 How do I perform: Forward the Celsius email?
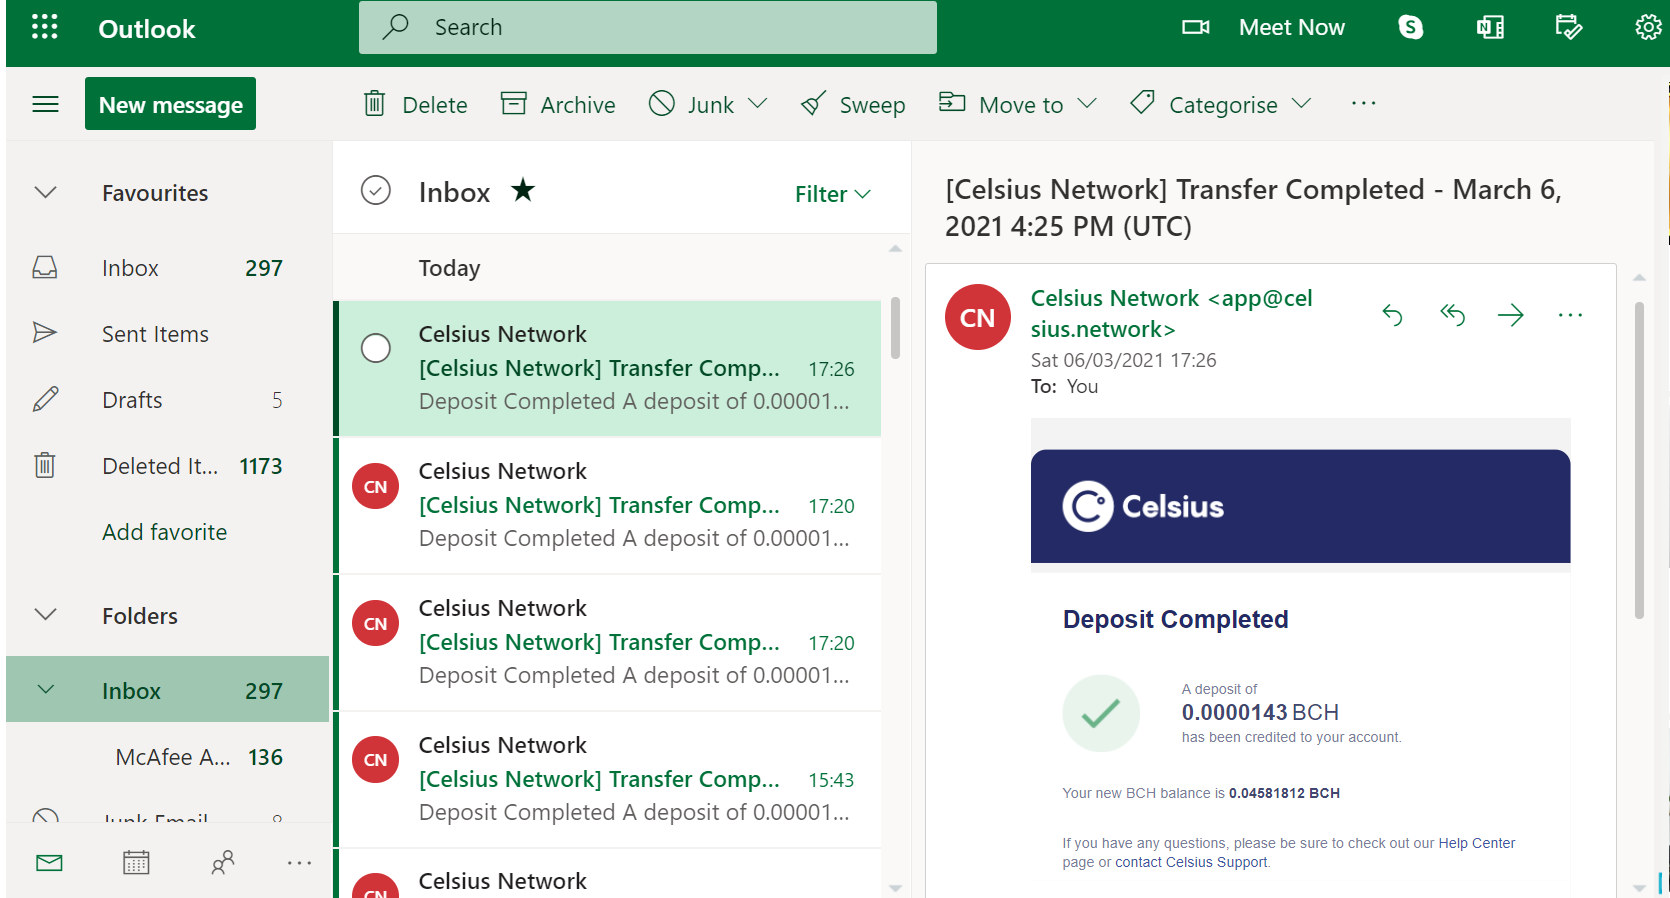[x=1510, y=316]
